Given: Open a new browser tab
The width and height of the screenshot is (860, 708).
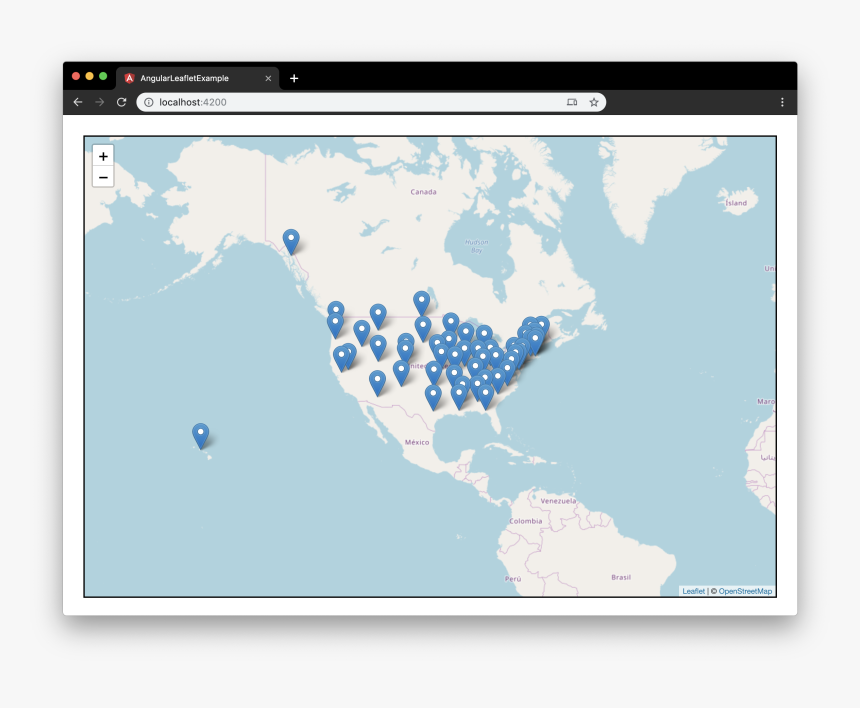Looking at the screenshot, I should tap(294, 78).
